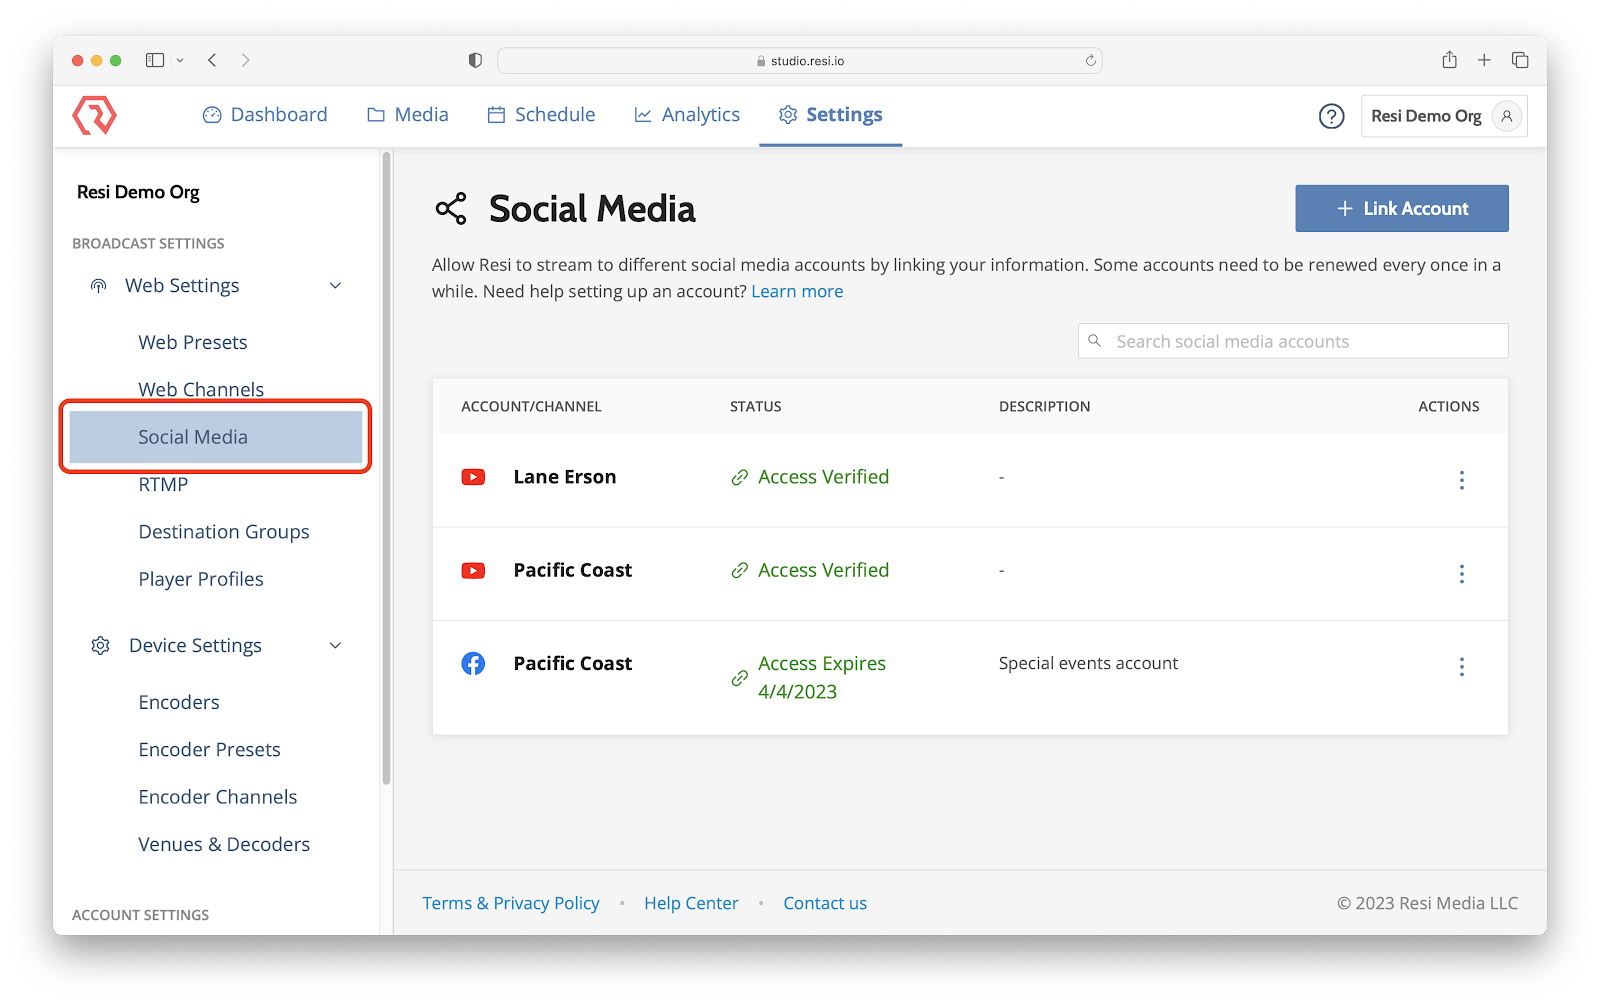The height and width of the screenshot is (1005, 1600).
Task: Toggle the Safari sidebar button
Action: pyautogui.click(x=155, y=60)
